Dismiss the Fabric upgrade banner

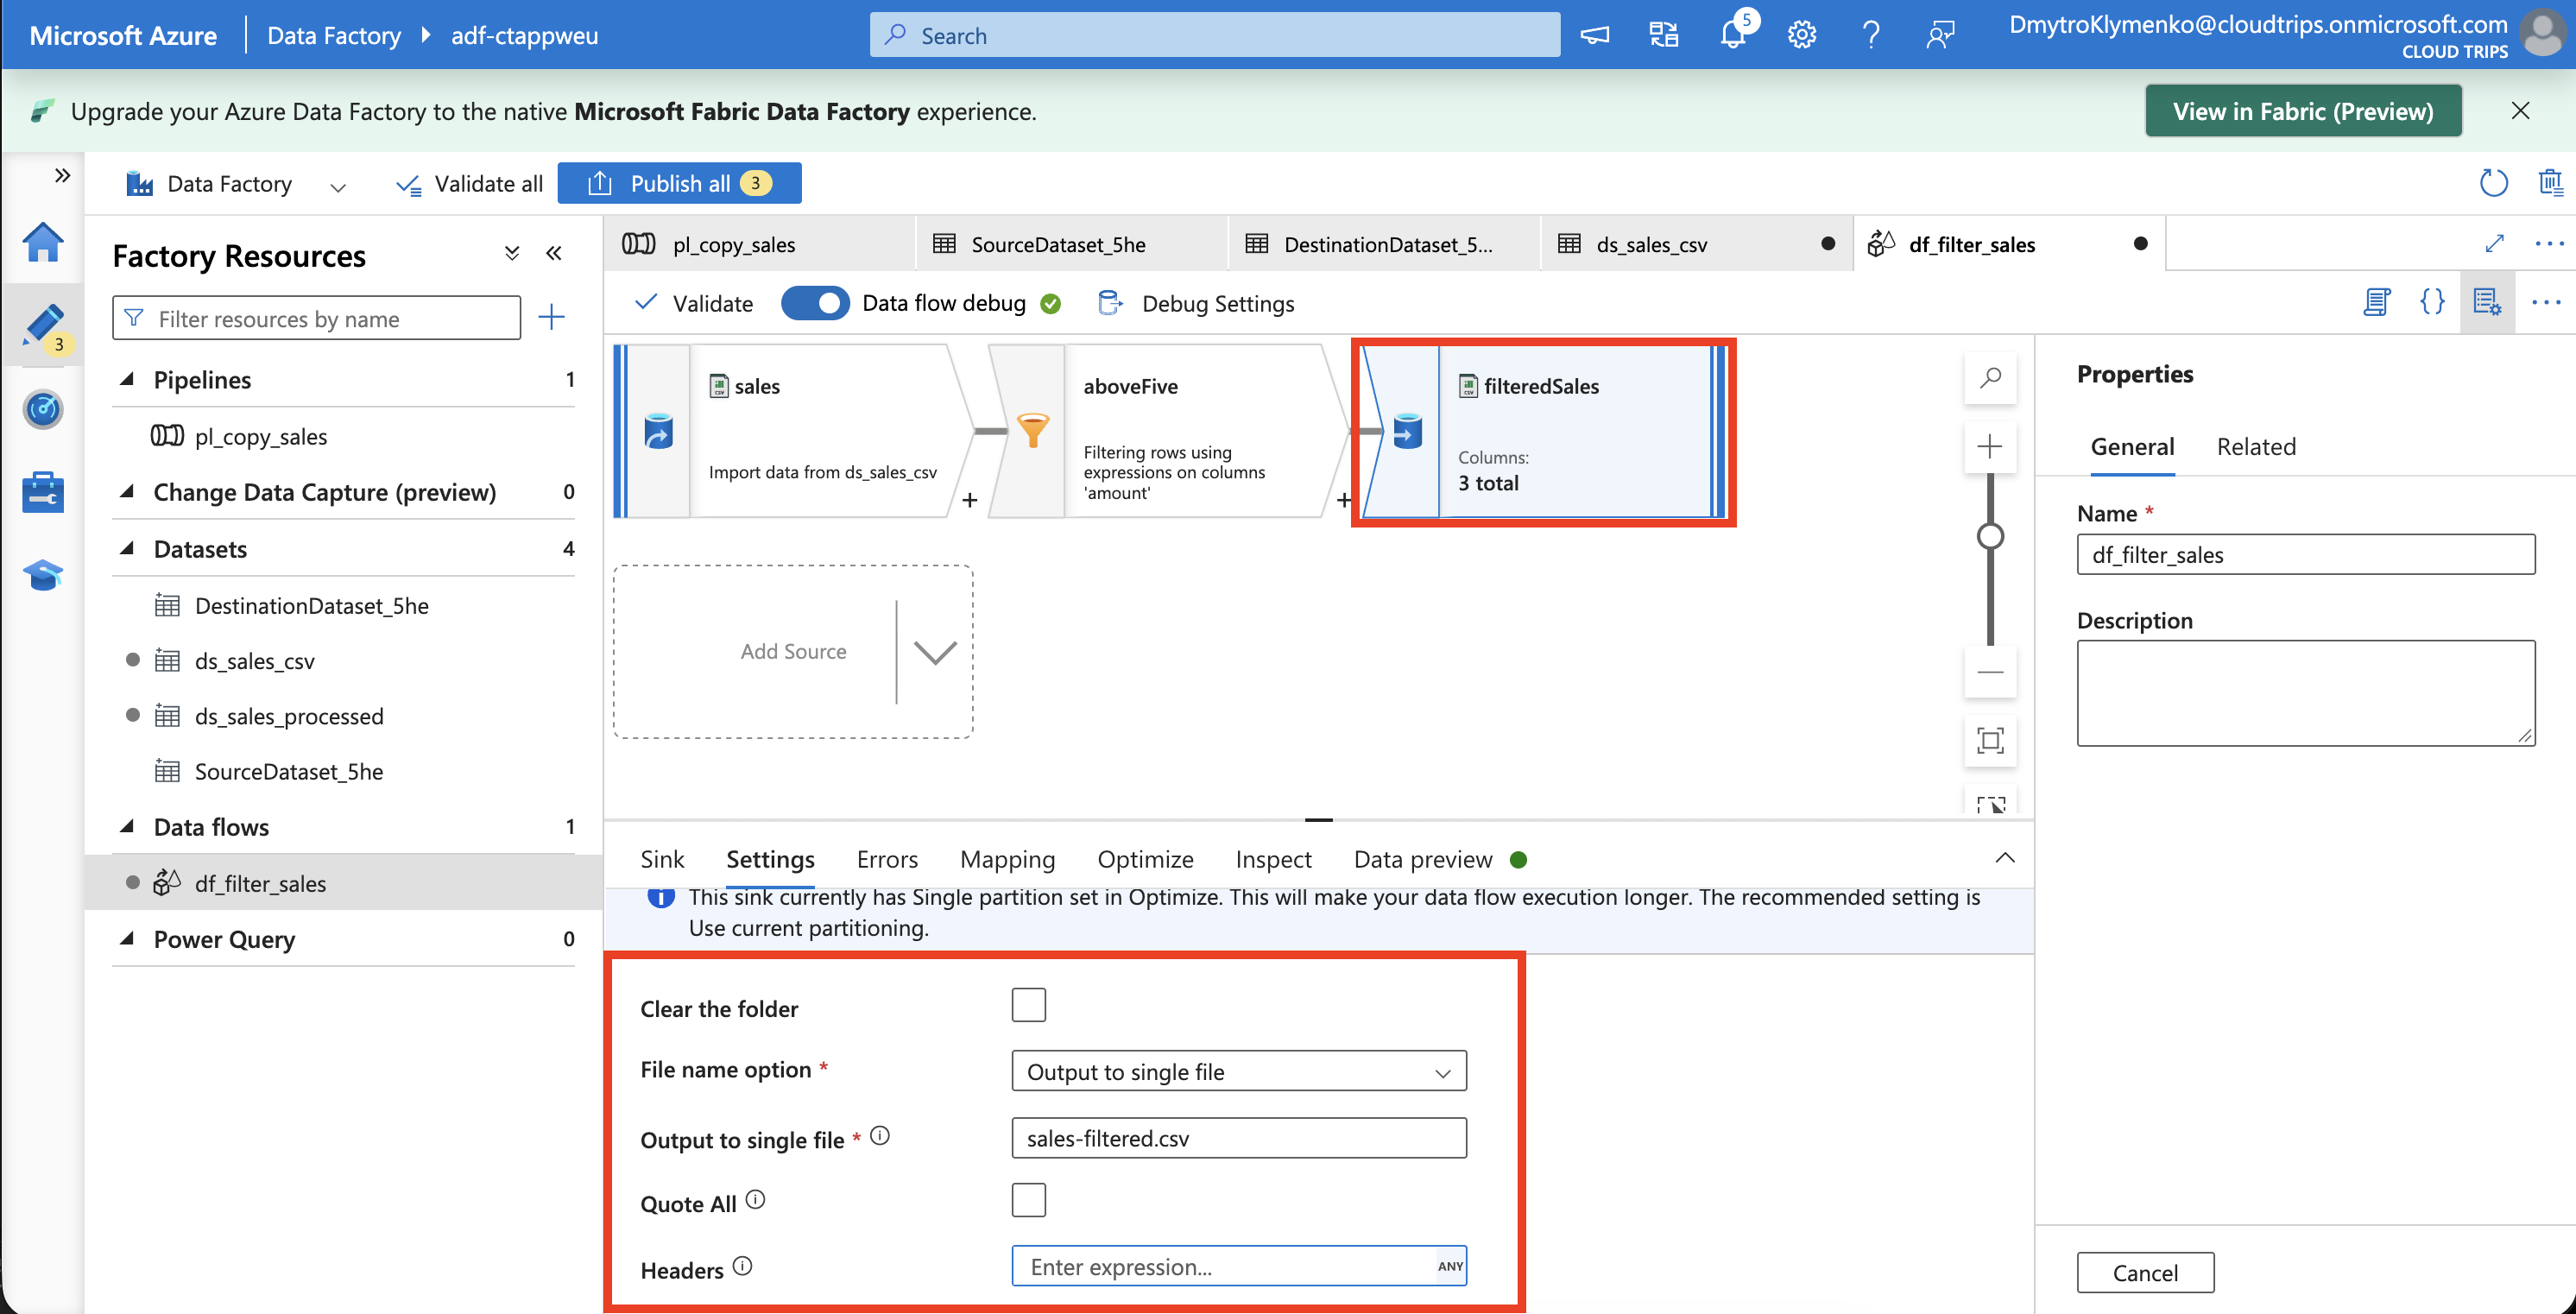(x=2520, y=111)
